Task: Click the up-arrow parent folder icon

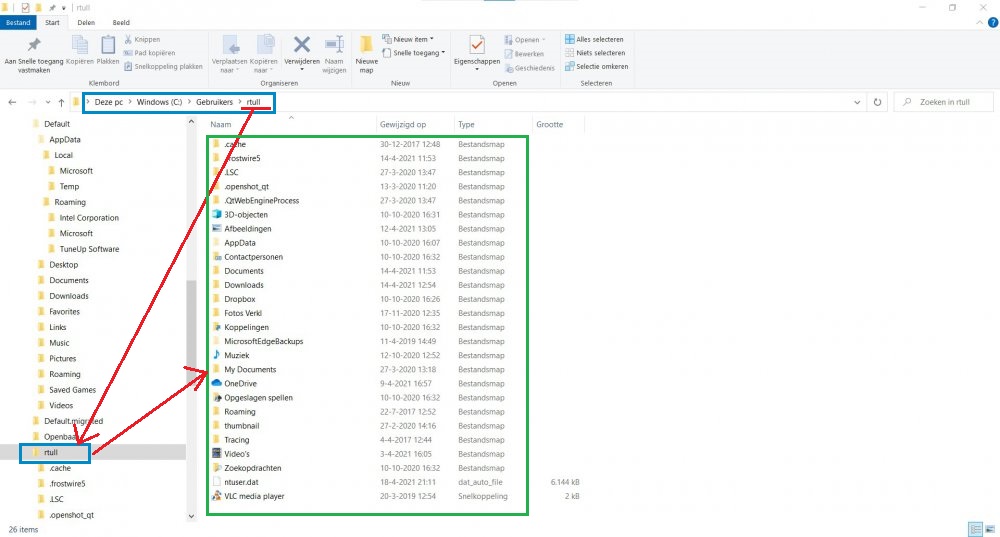Action: (62, 102)
